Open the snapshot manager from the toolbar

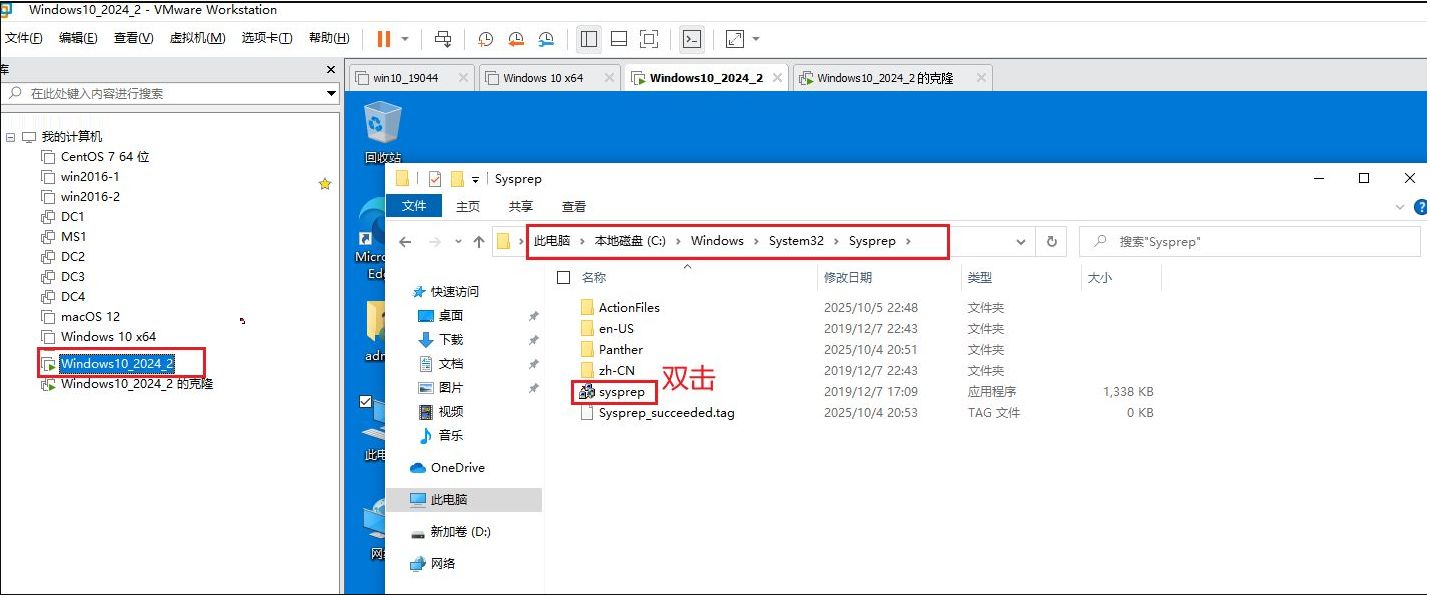click(546, 39)
